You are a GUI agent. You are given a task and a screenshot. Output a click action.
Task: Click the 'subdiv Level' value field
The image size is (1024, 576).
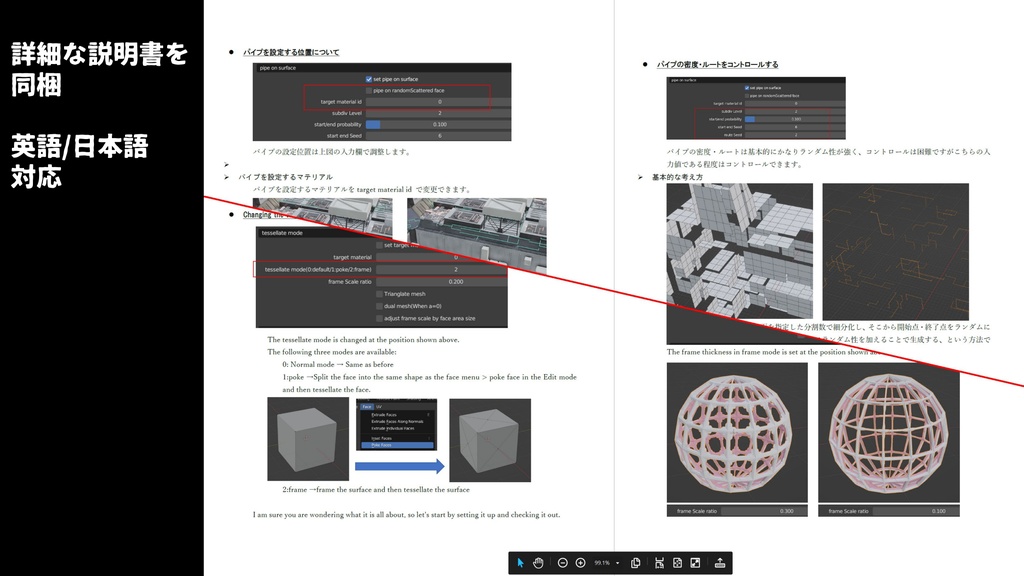click(x=438, y=113)
